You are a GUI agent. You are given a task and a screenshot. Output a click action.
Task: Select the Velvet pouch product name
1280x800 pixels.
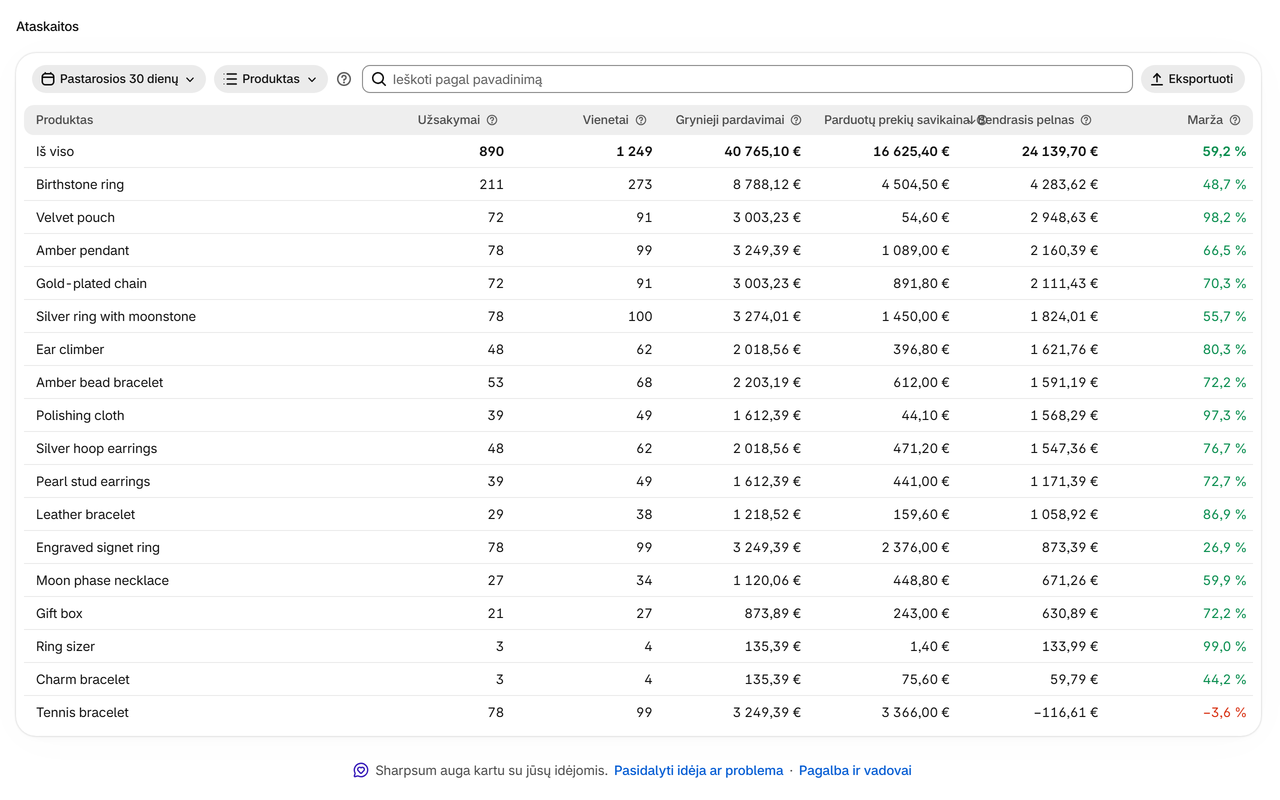coord(75,217)
